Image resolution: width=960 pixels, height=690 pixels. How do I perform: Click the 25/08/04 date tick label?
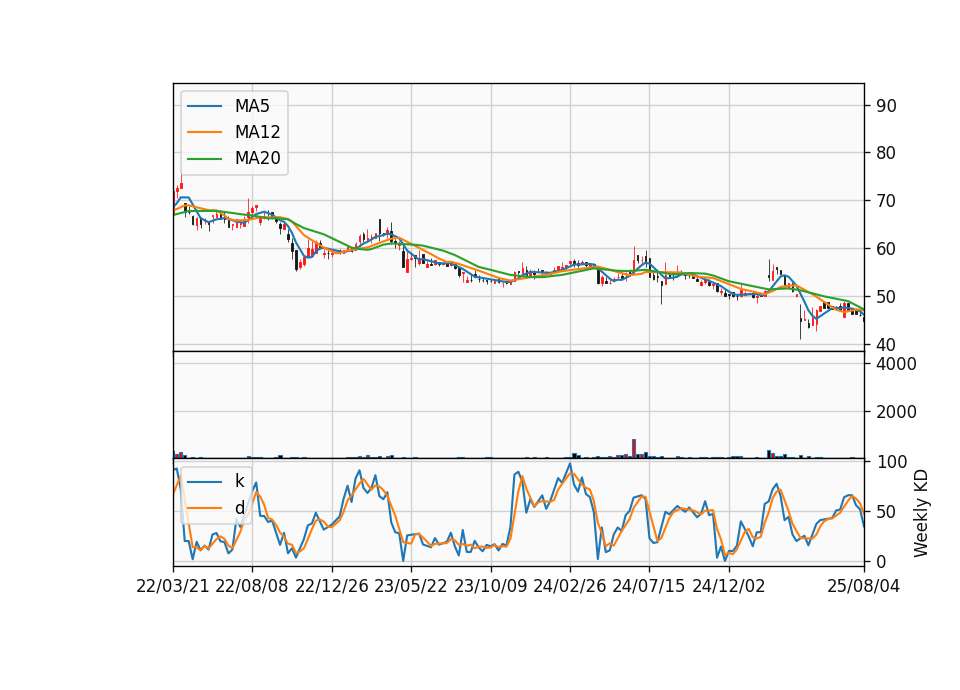[x=864, y=586]
